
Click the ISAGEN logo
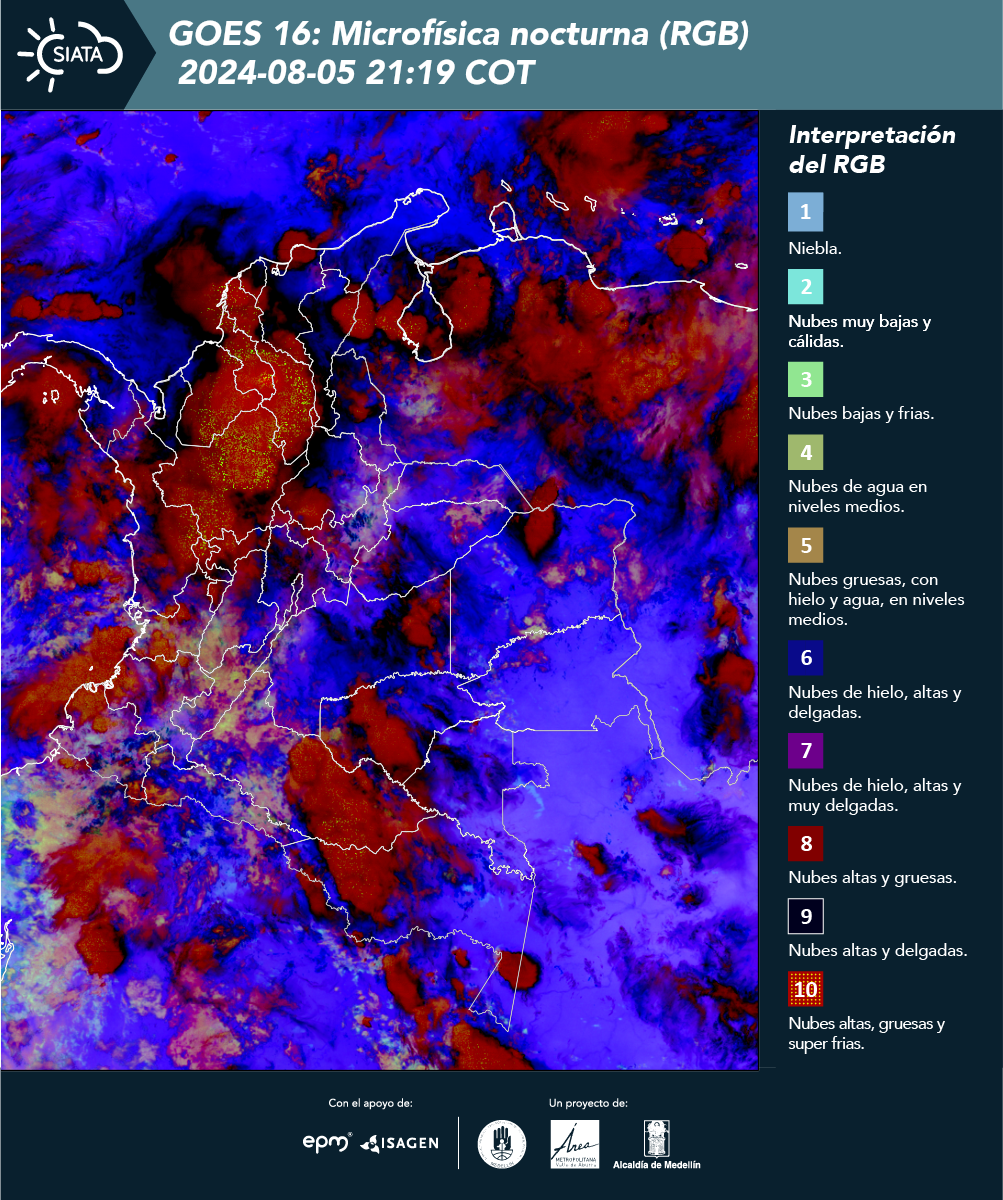[399, 1142]
